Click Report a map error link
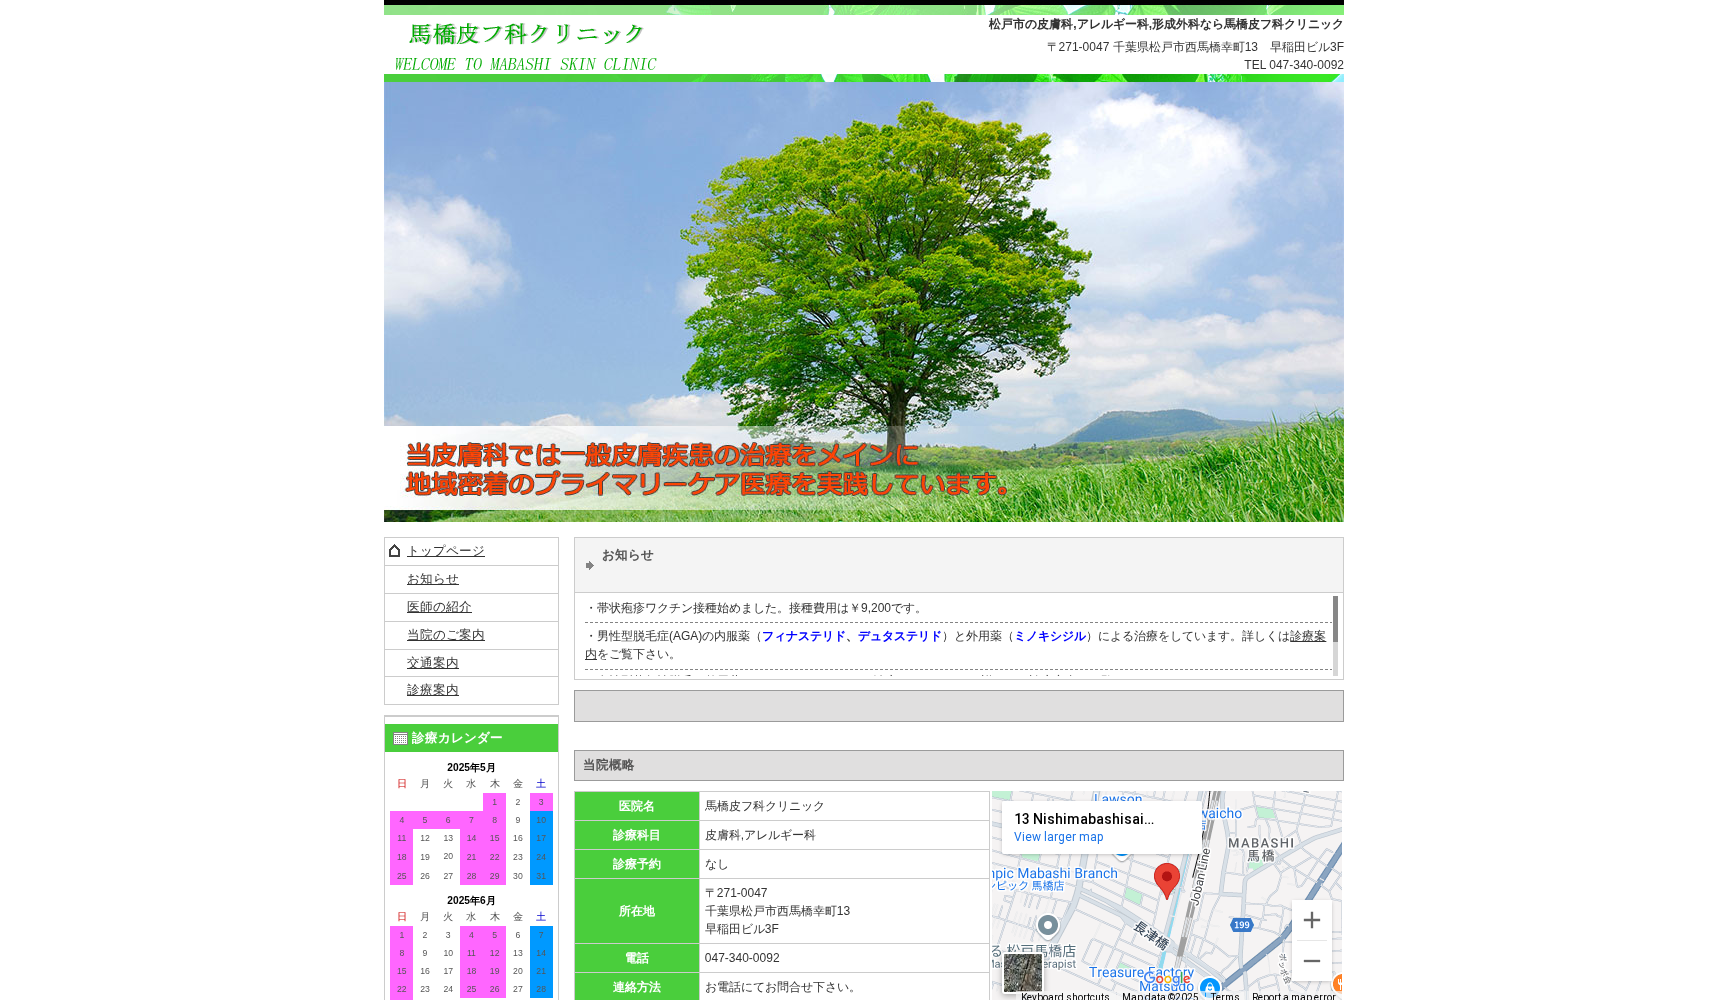Screen dimensions: 1728x1000 point(1294,996)
